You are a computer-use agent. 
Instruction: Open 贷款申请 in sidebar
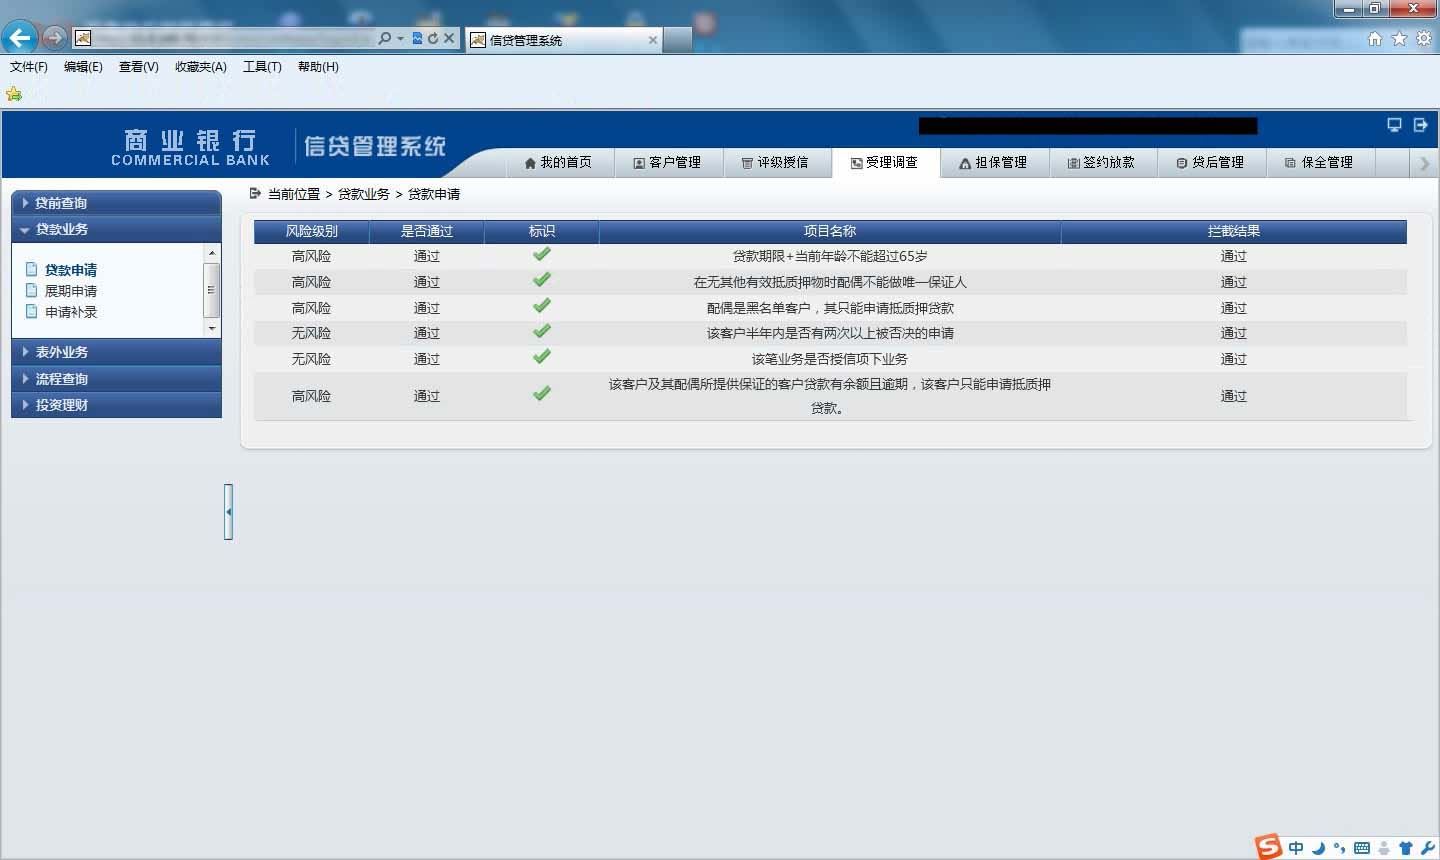71,270
